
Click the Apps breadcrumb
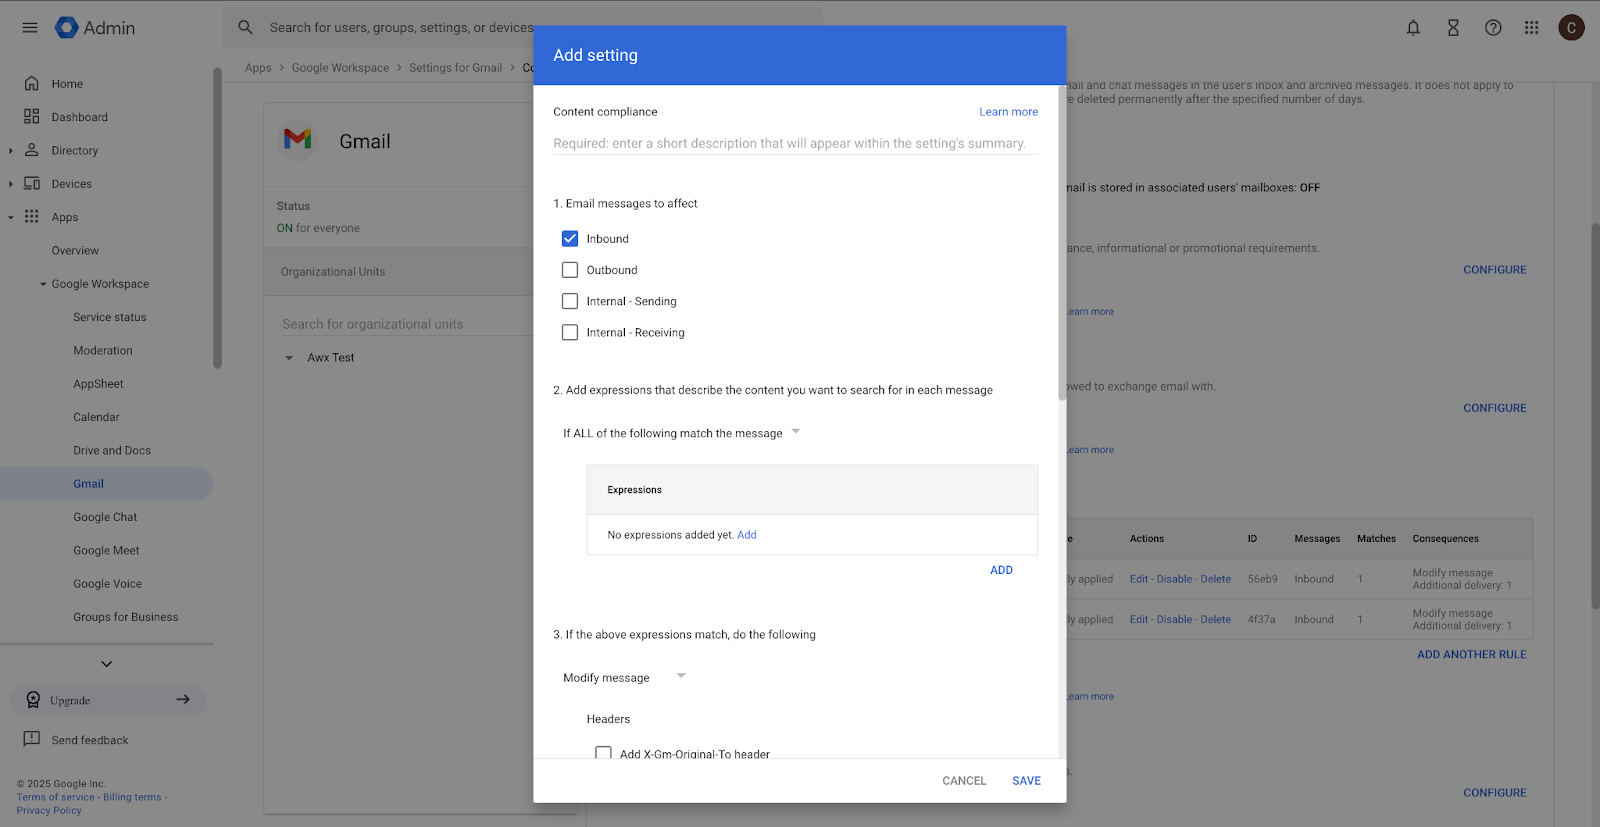[258, 68]
